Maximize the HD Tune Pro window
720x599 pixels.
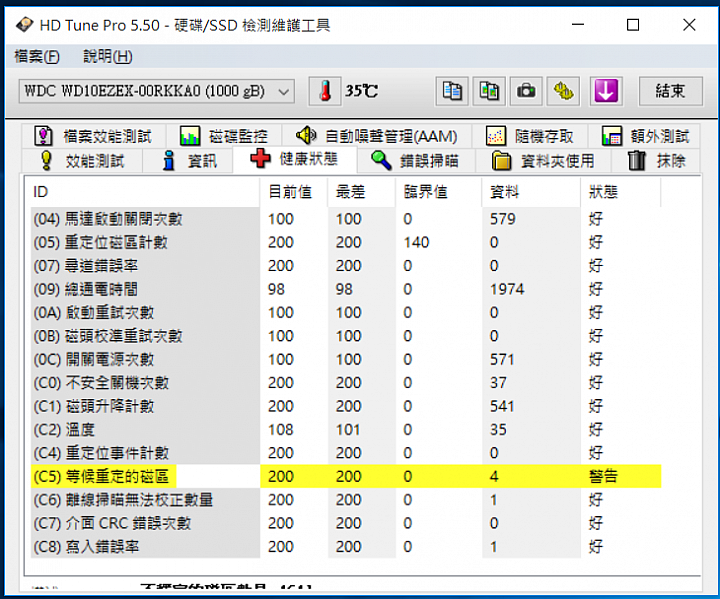tap(633, 24)
